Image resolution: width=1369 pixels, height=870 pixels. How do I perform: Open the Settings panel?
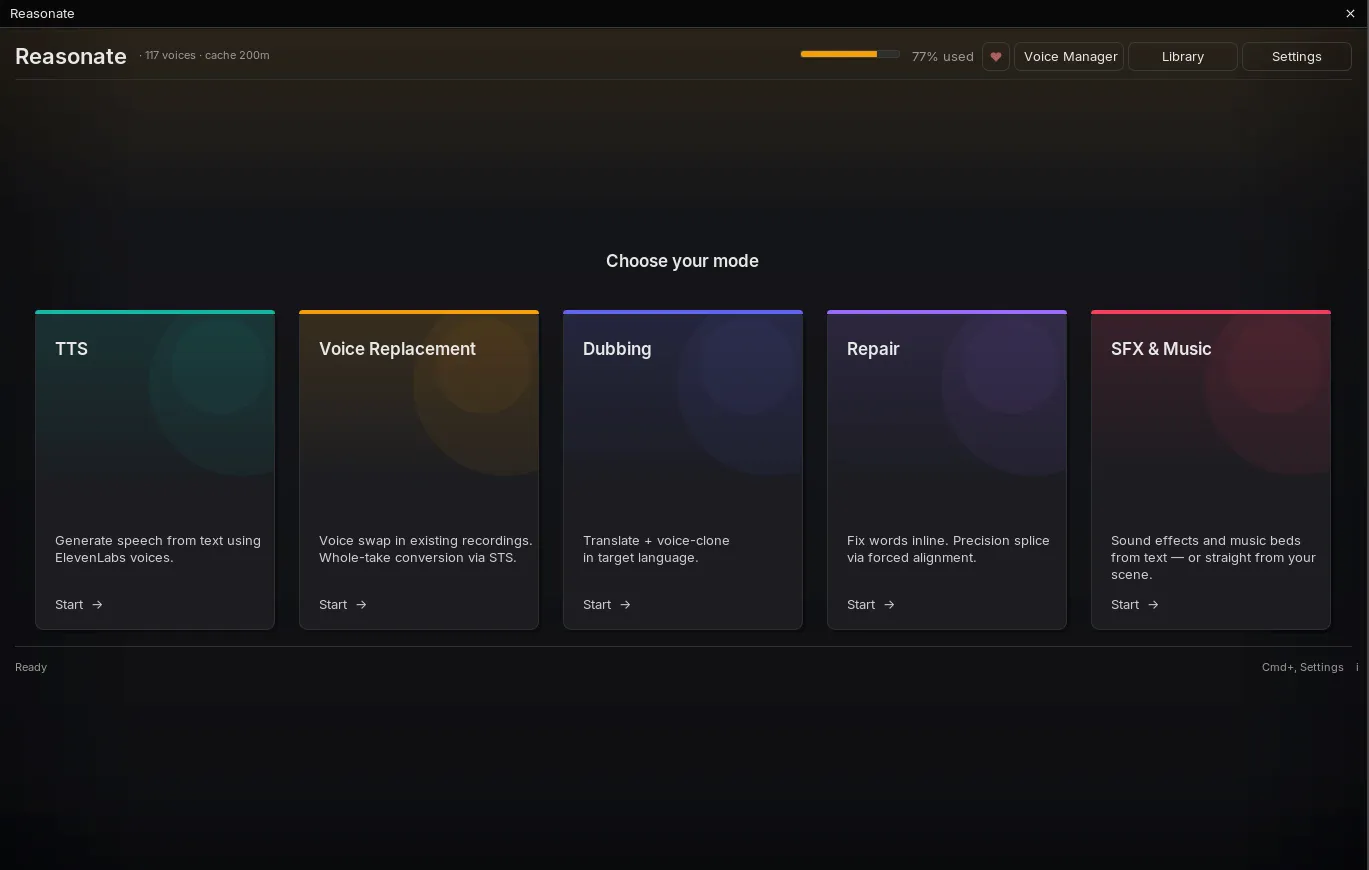tap(1297, 57)
